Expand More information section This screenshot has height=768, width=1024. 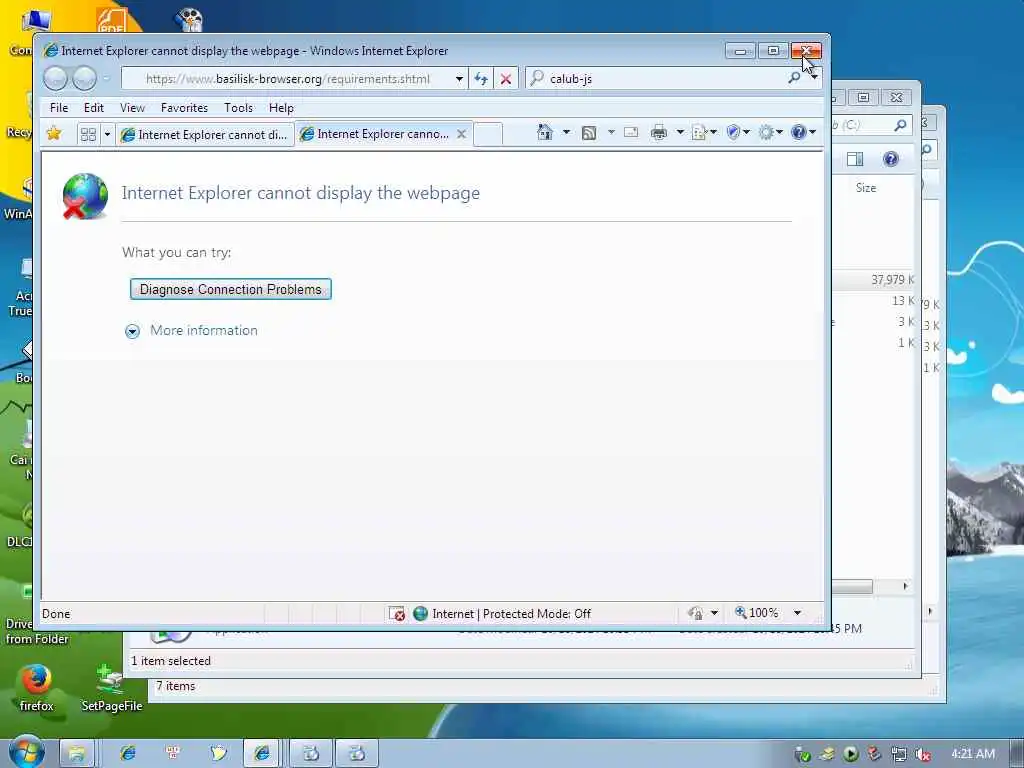133,331
